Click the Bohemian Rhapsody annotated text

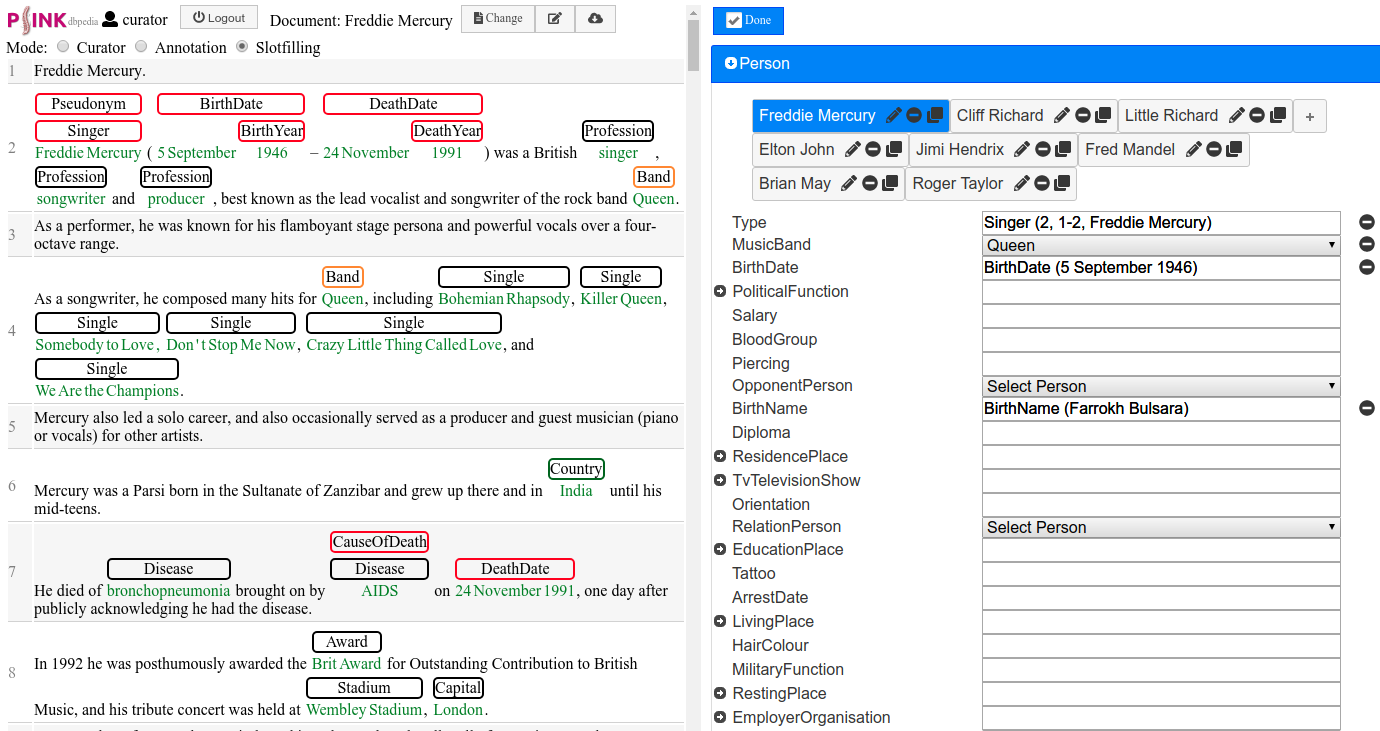(x=504, y=299)
